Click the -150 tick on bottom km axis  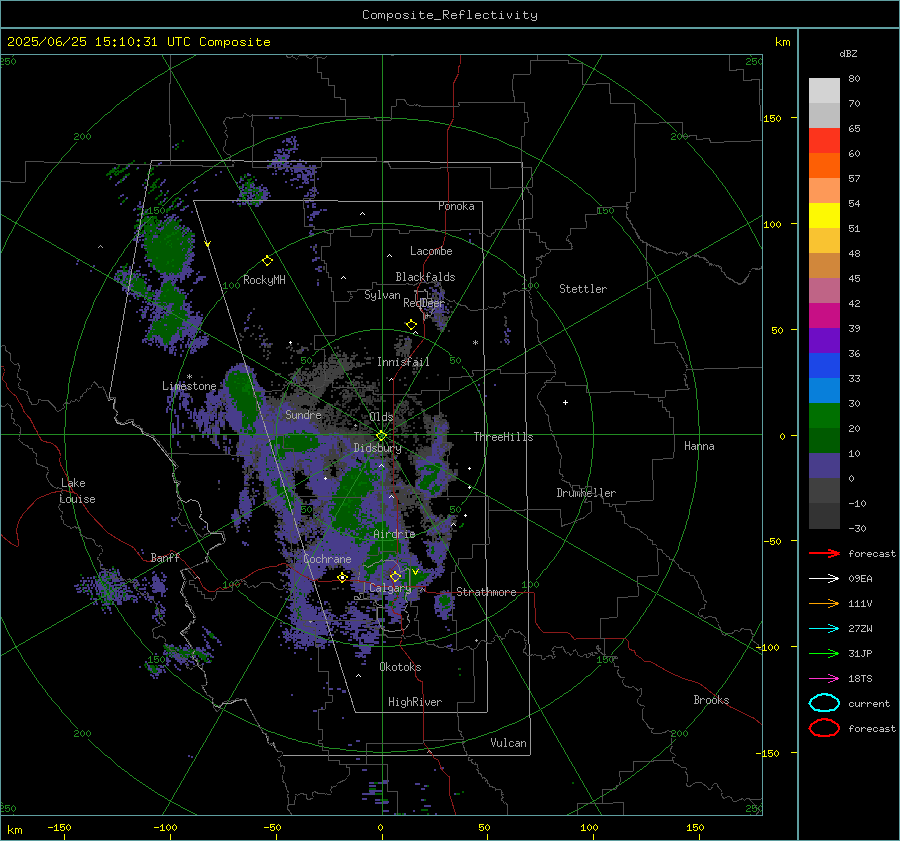(59, 827)
